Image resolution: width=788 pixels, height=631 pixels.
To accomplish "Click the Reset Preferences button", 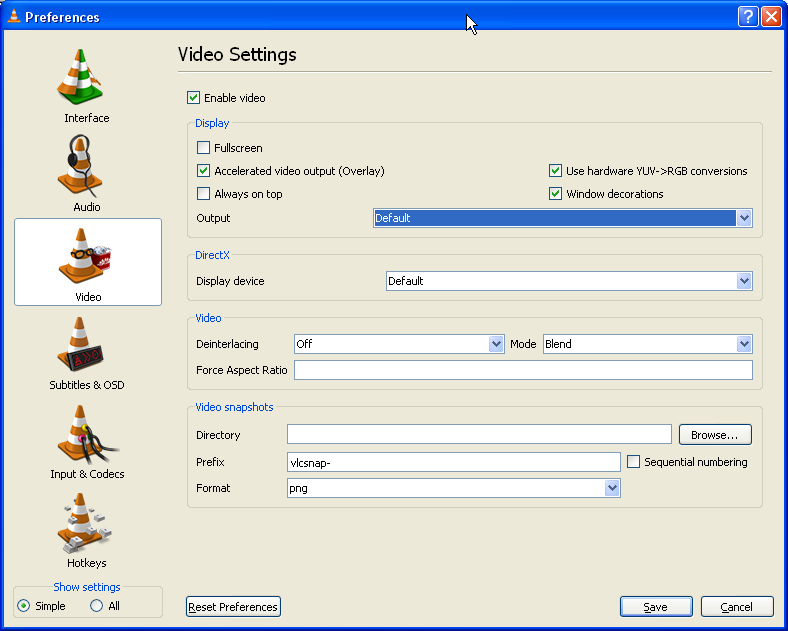I will (233, 606).
